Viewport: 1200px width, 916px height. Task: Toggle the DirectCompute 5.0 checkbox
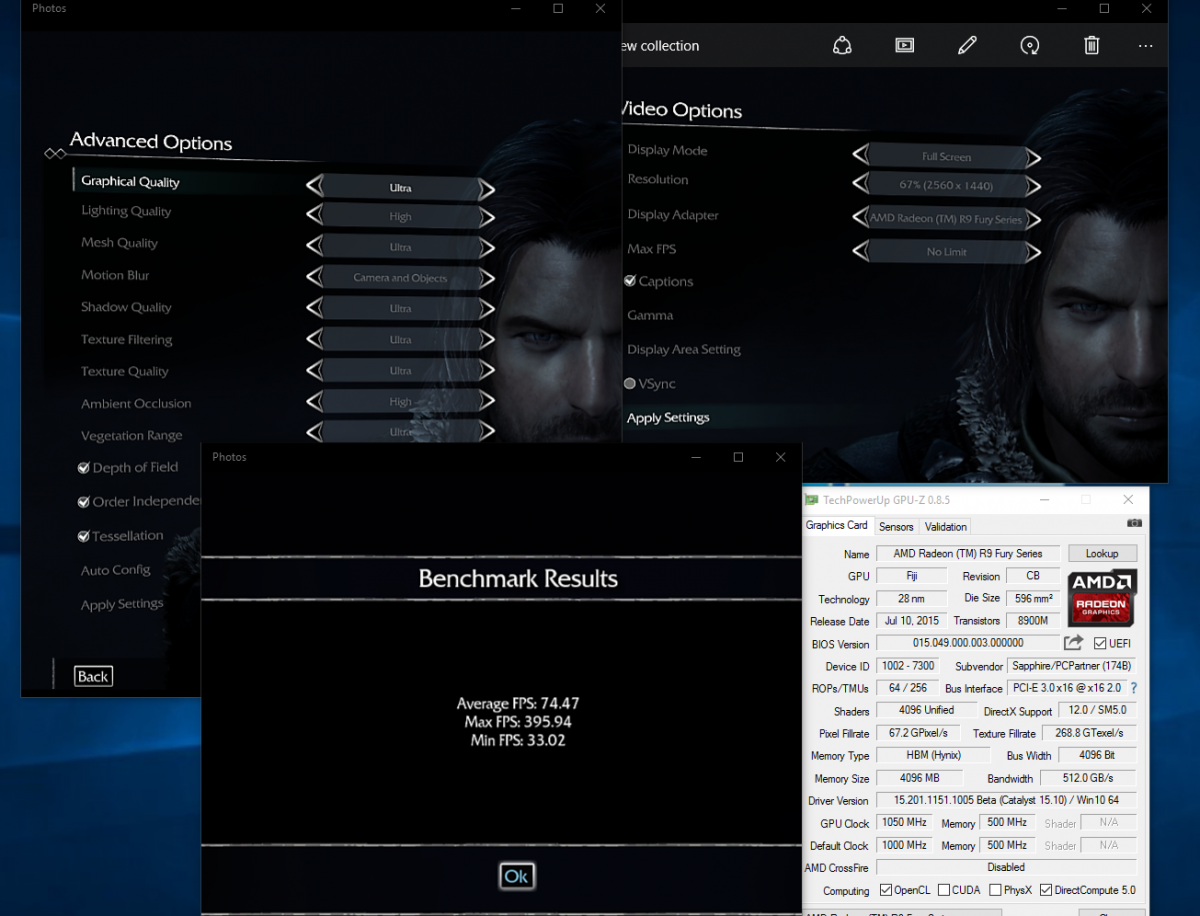pyautogui.click(x=1046, y=890)
